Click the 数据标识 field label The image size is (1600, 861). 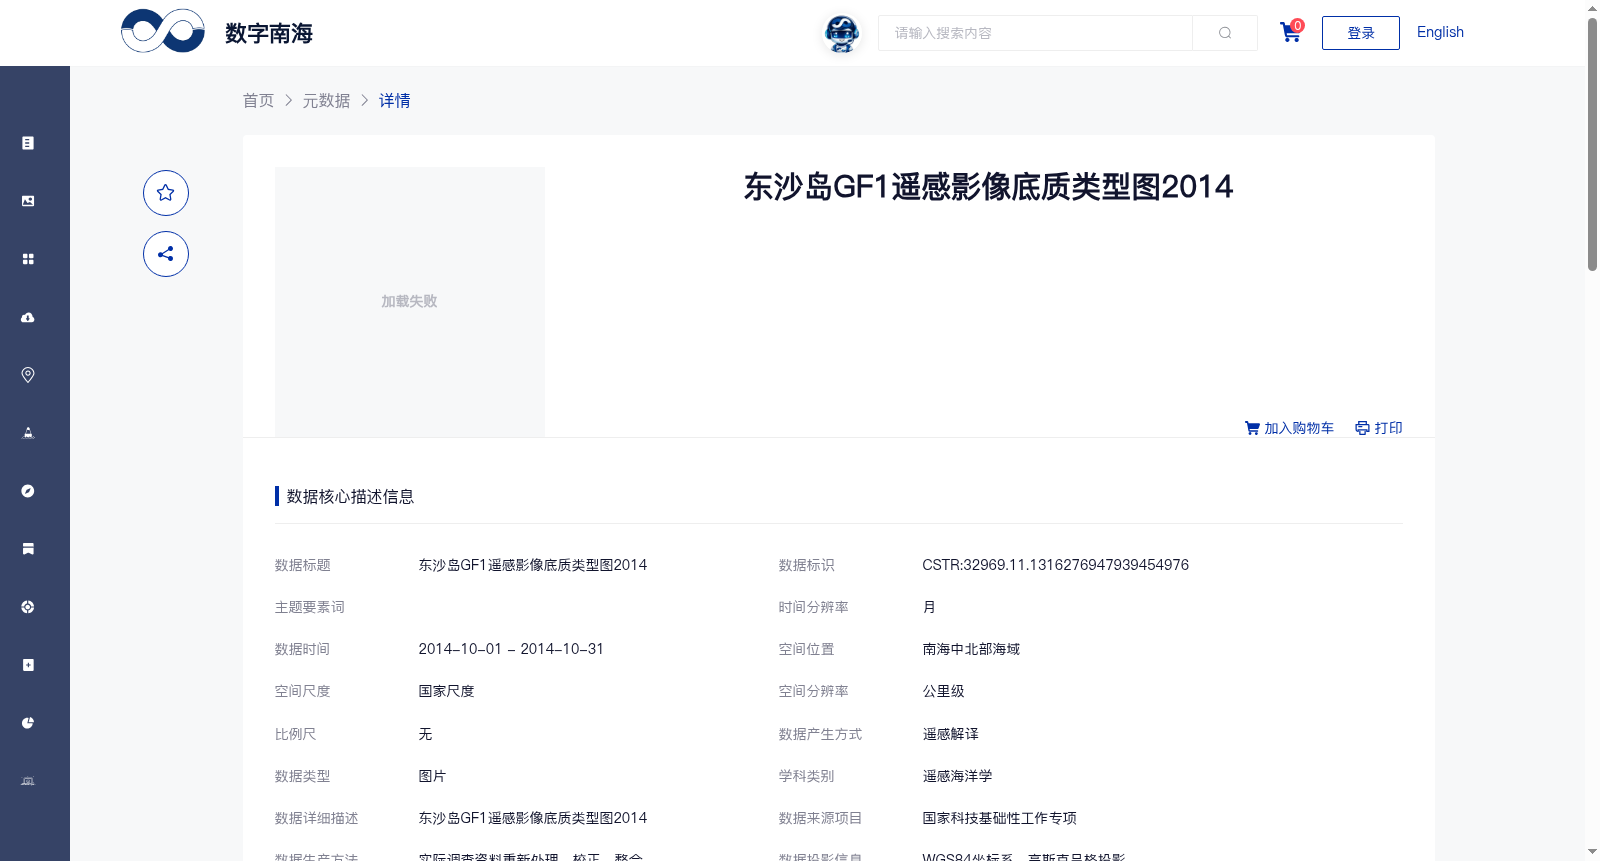pyautogui.click(x=807, y=565)
